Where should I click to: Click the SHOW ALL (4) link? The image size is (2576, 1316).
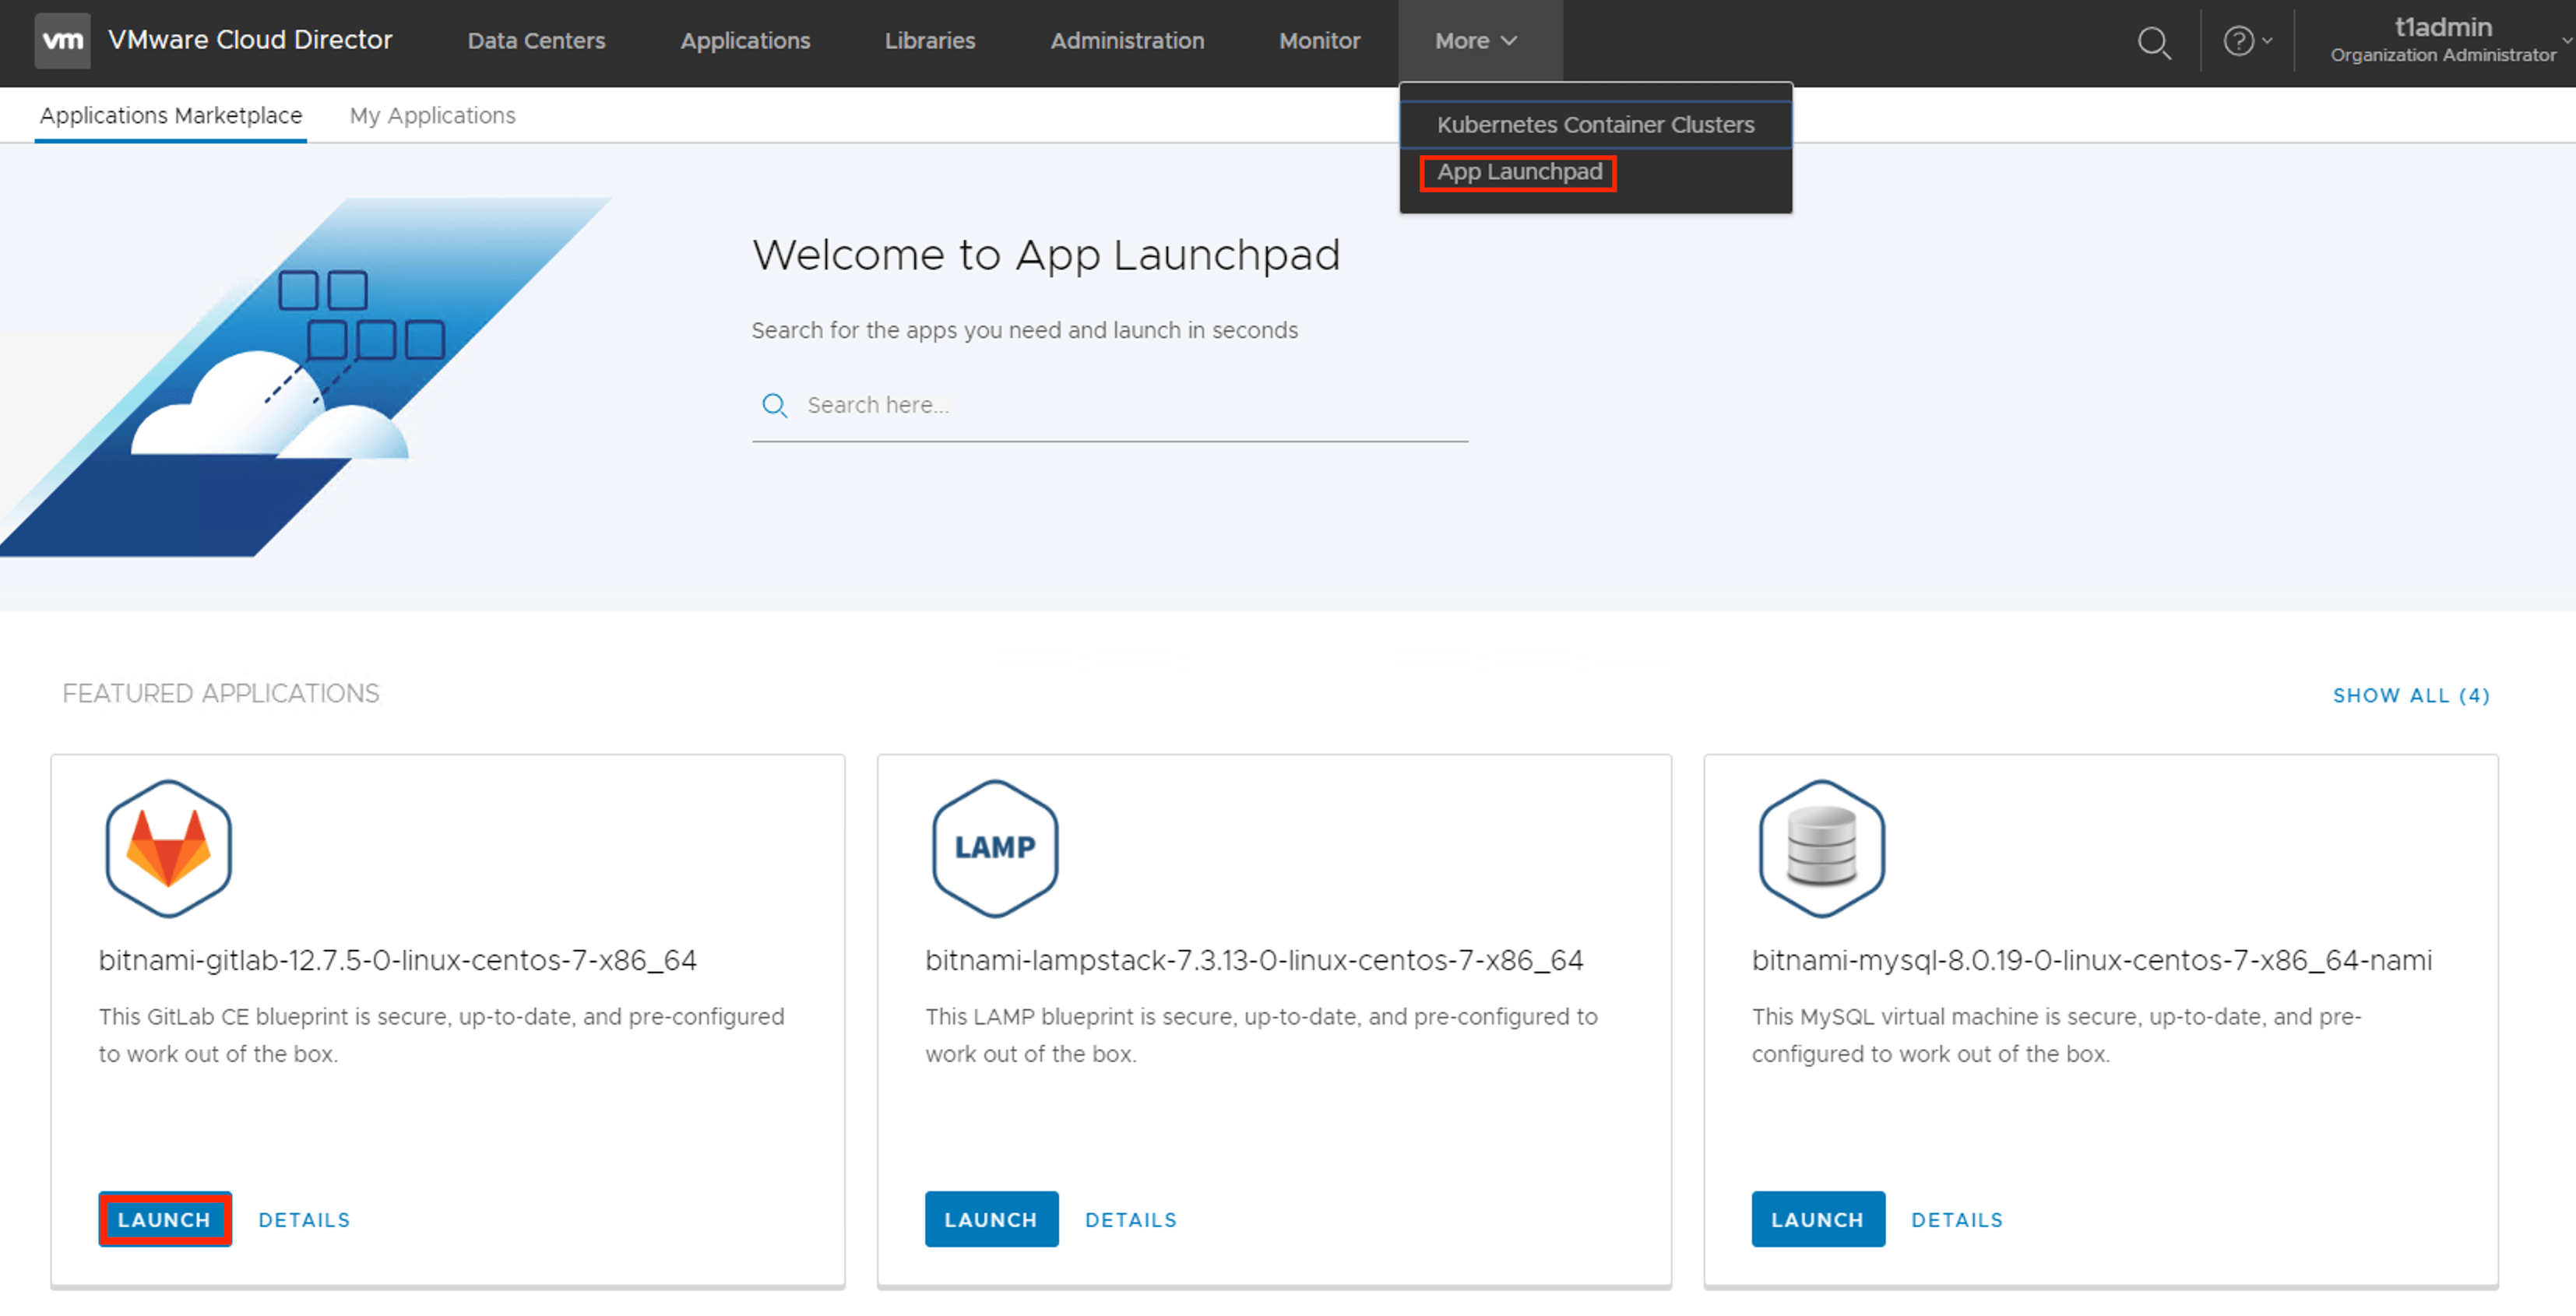pos(2410,696)
